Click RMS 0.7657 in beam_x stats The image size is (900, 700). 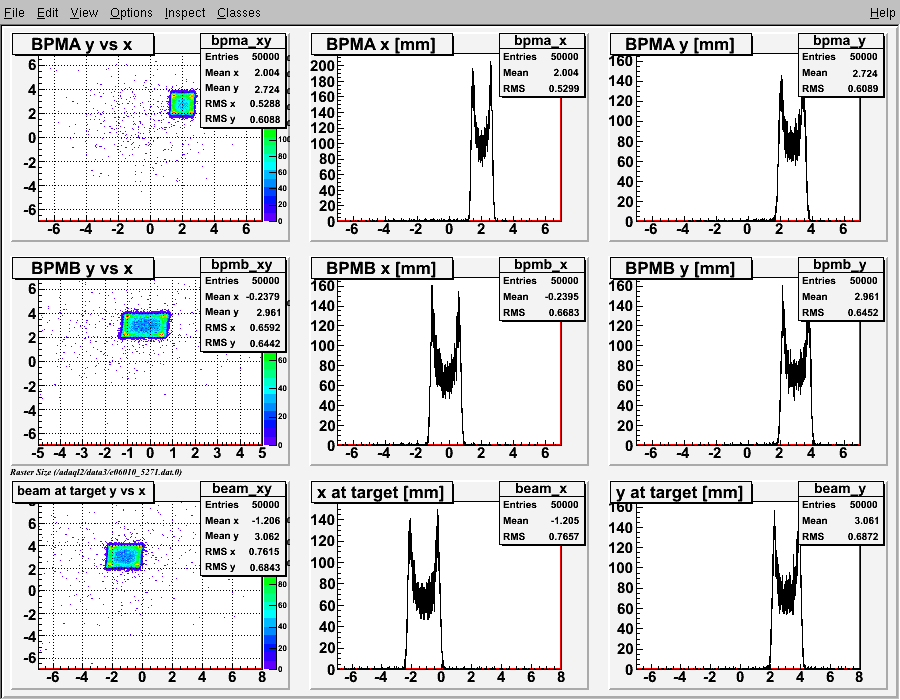pyautogui.click(x=541, y=537)
